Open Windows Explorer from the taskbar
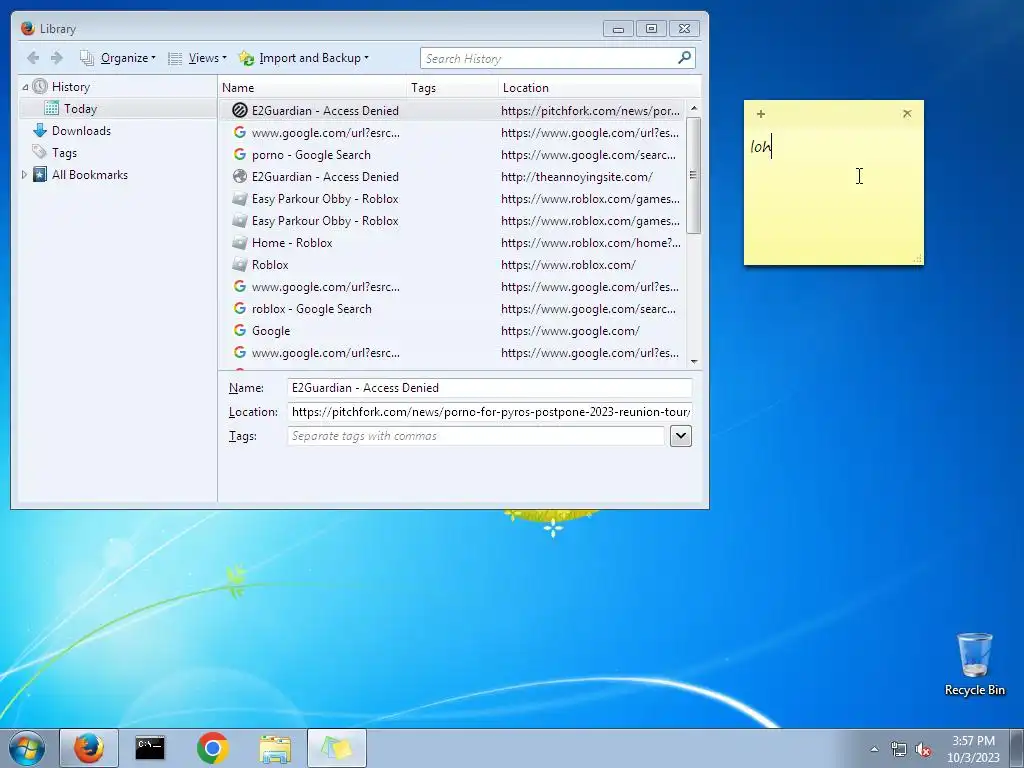1024x768 pixels. click(275, 748)
